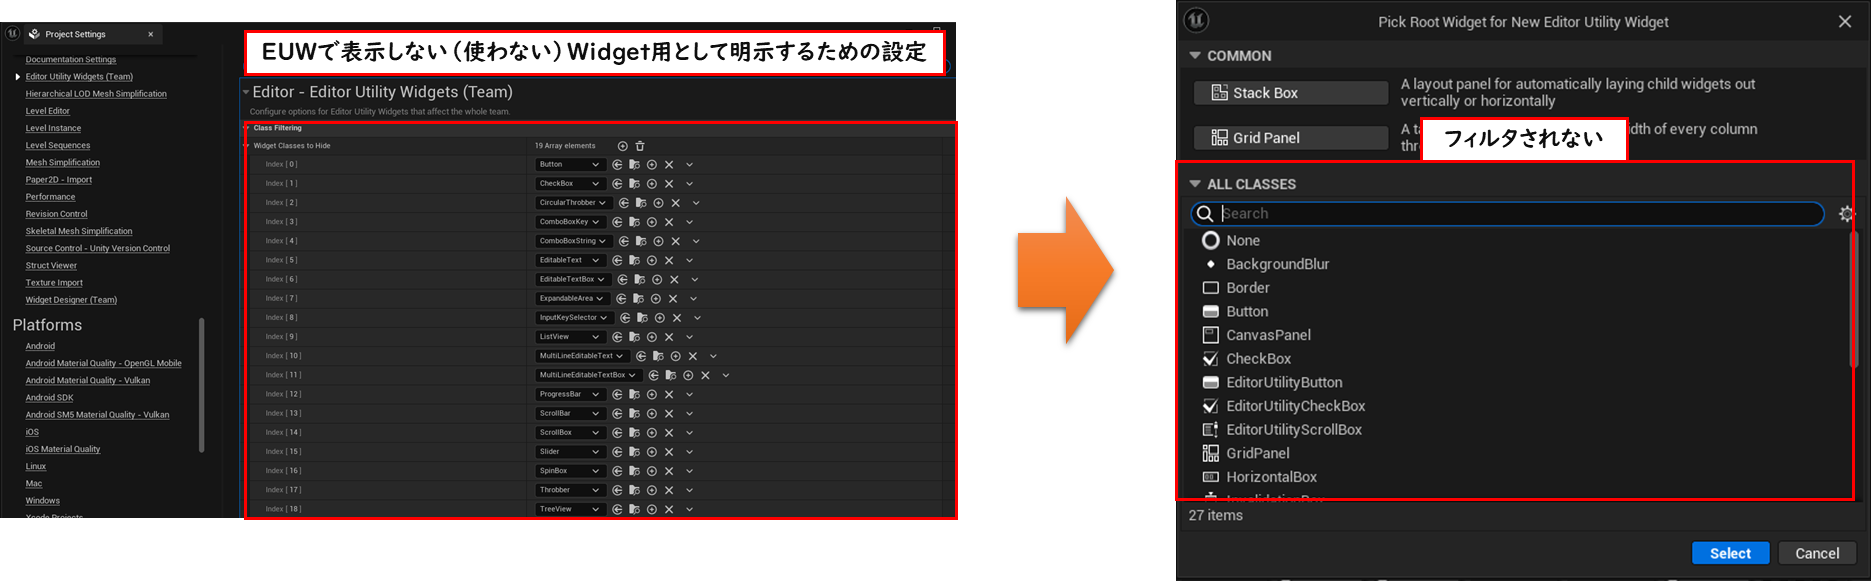
Task: Clear the InputKeySelector class in Index 8
Action: tap(677, 318)
